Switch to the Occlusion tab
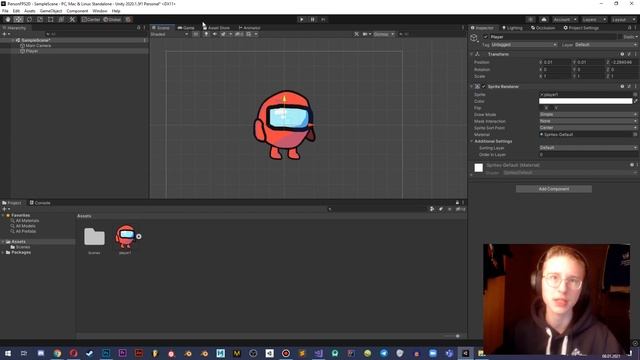The image size is (640, 360). [543, 28]
